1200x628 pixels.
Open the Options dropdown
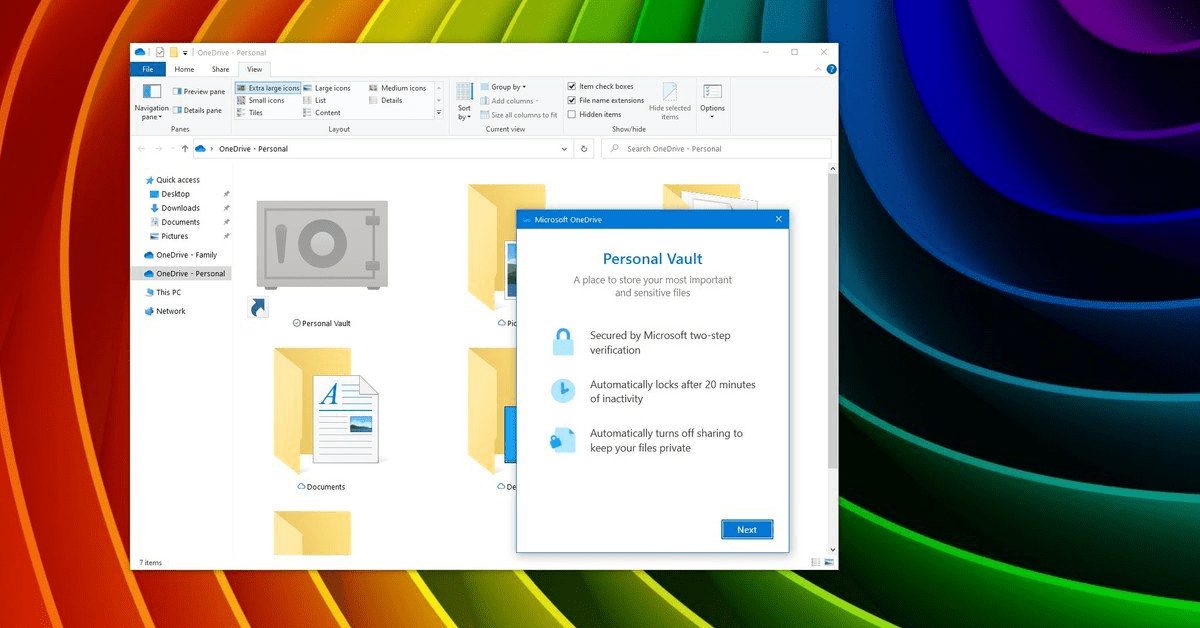coord(712,102)
